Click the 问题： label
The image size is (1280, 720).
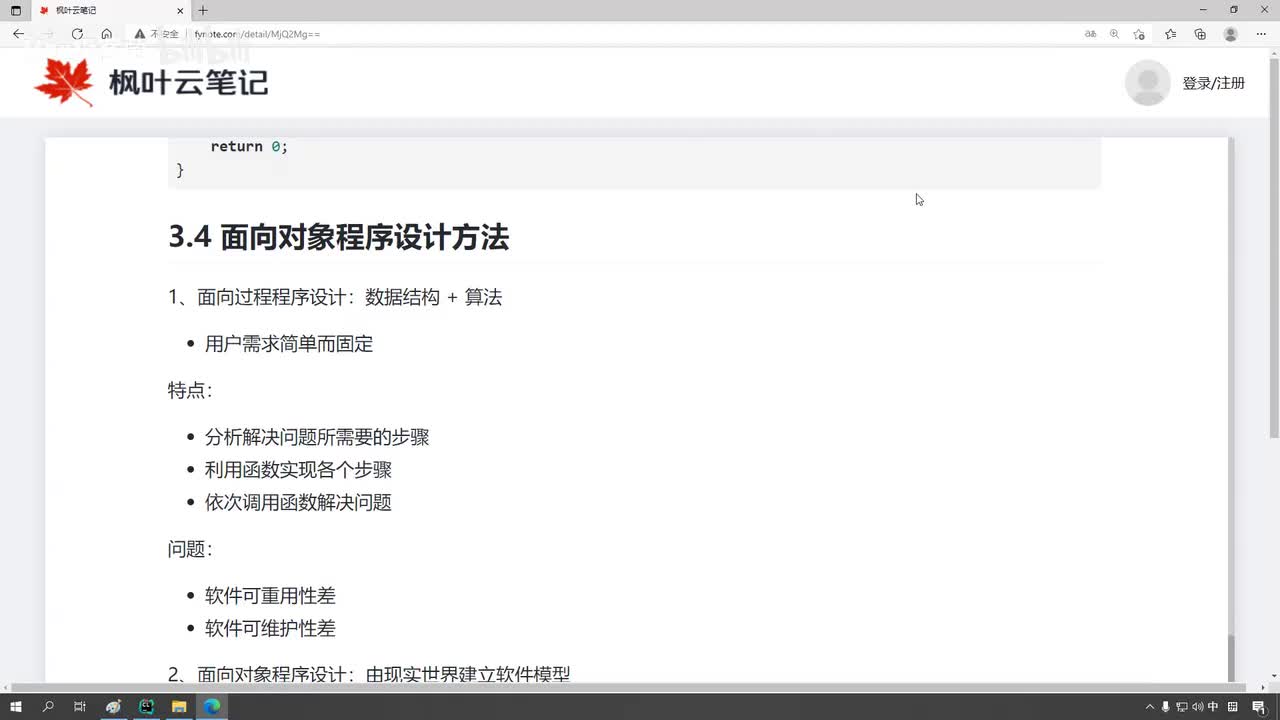click(x=190, y=549)
